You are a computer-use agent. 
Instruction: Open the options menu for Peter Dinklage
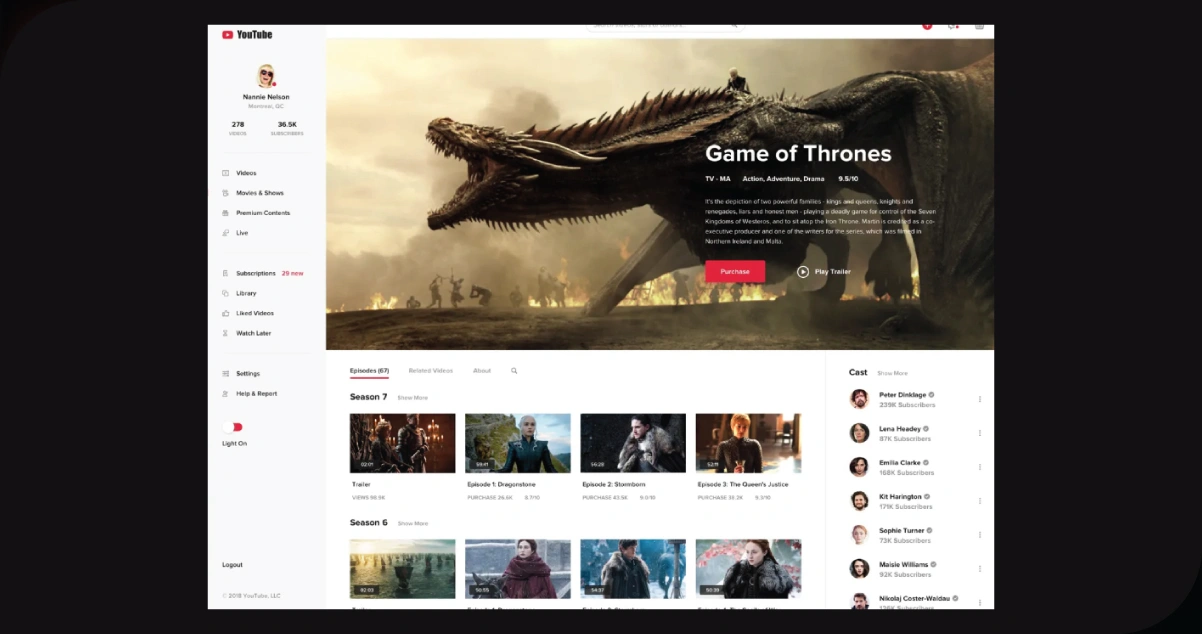click(x=979, y=399)
